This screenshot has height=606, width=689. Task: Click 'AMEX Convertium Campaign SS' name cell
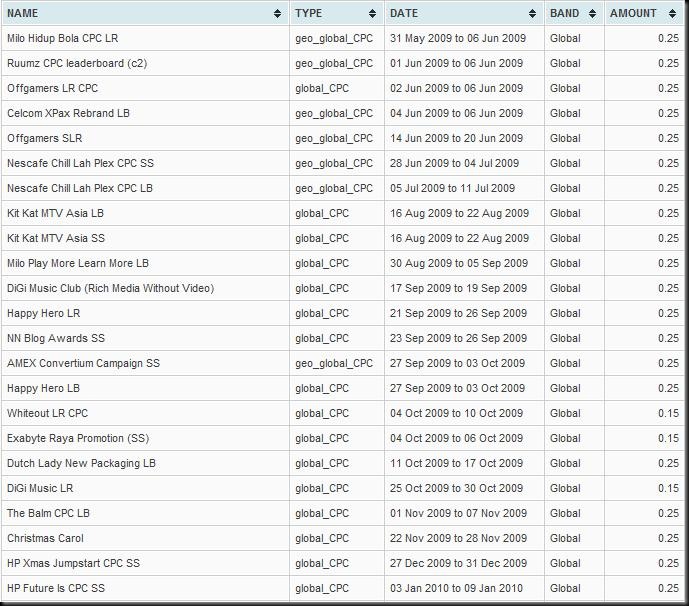83,364
